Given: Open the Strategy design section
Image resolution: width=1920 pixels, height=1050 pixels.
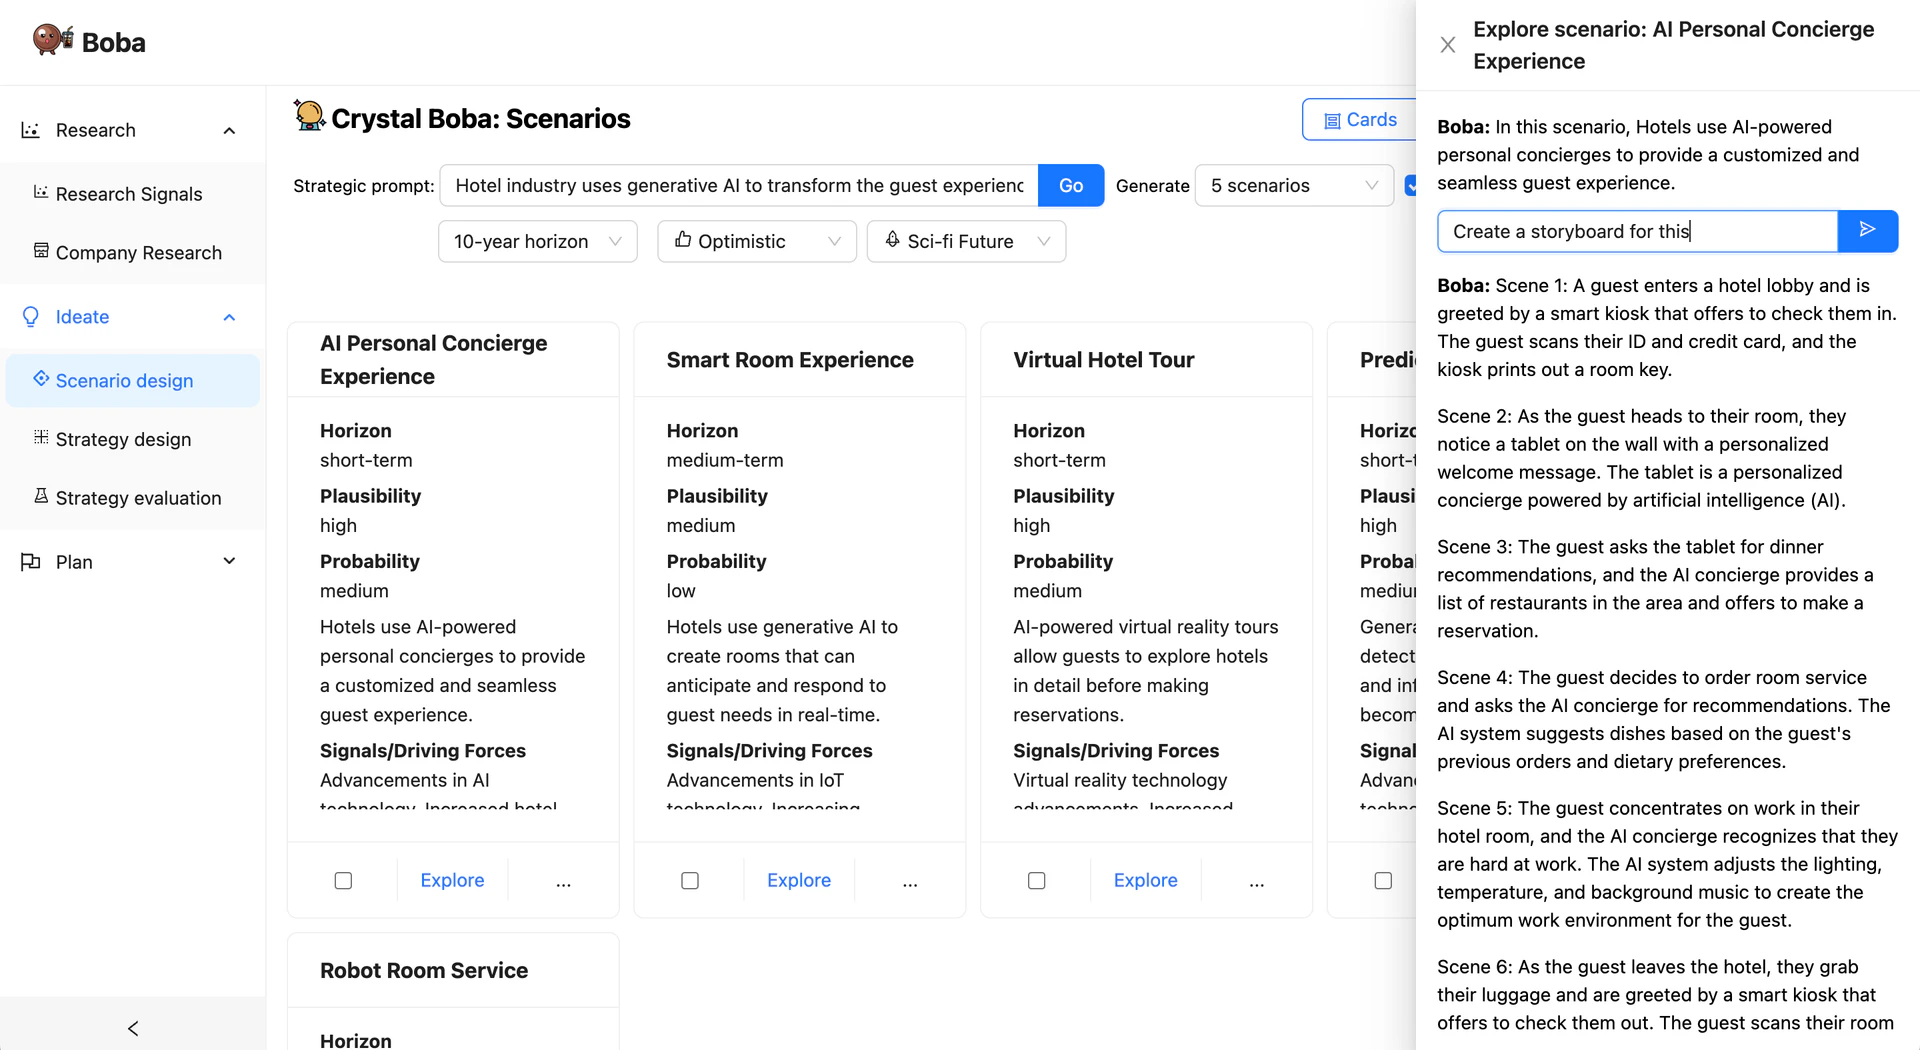Looking at the screenshot, I should pyautogui.click(x=123, y=439).
